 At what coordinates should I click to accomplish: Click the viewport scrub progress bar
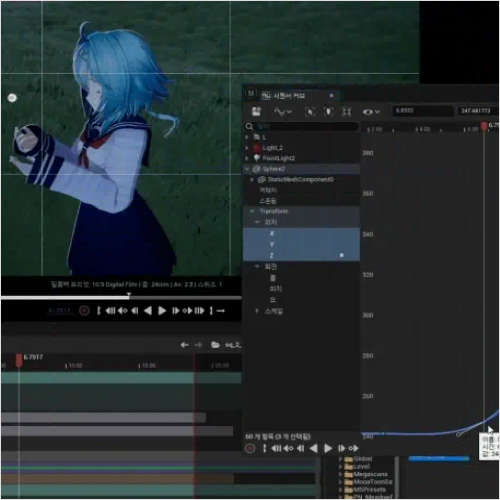click(x=121, y=297)
